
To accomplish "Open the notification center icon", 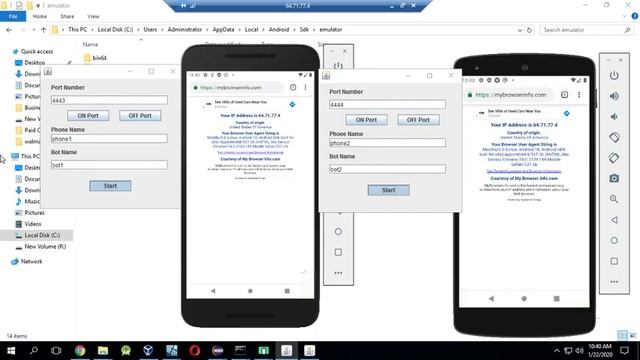I will point(624,351).
